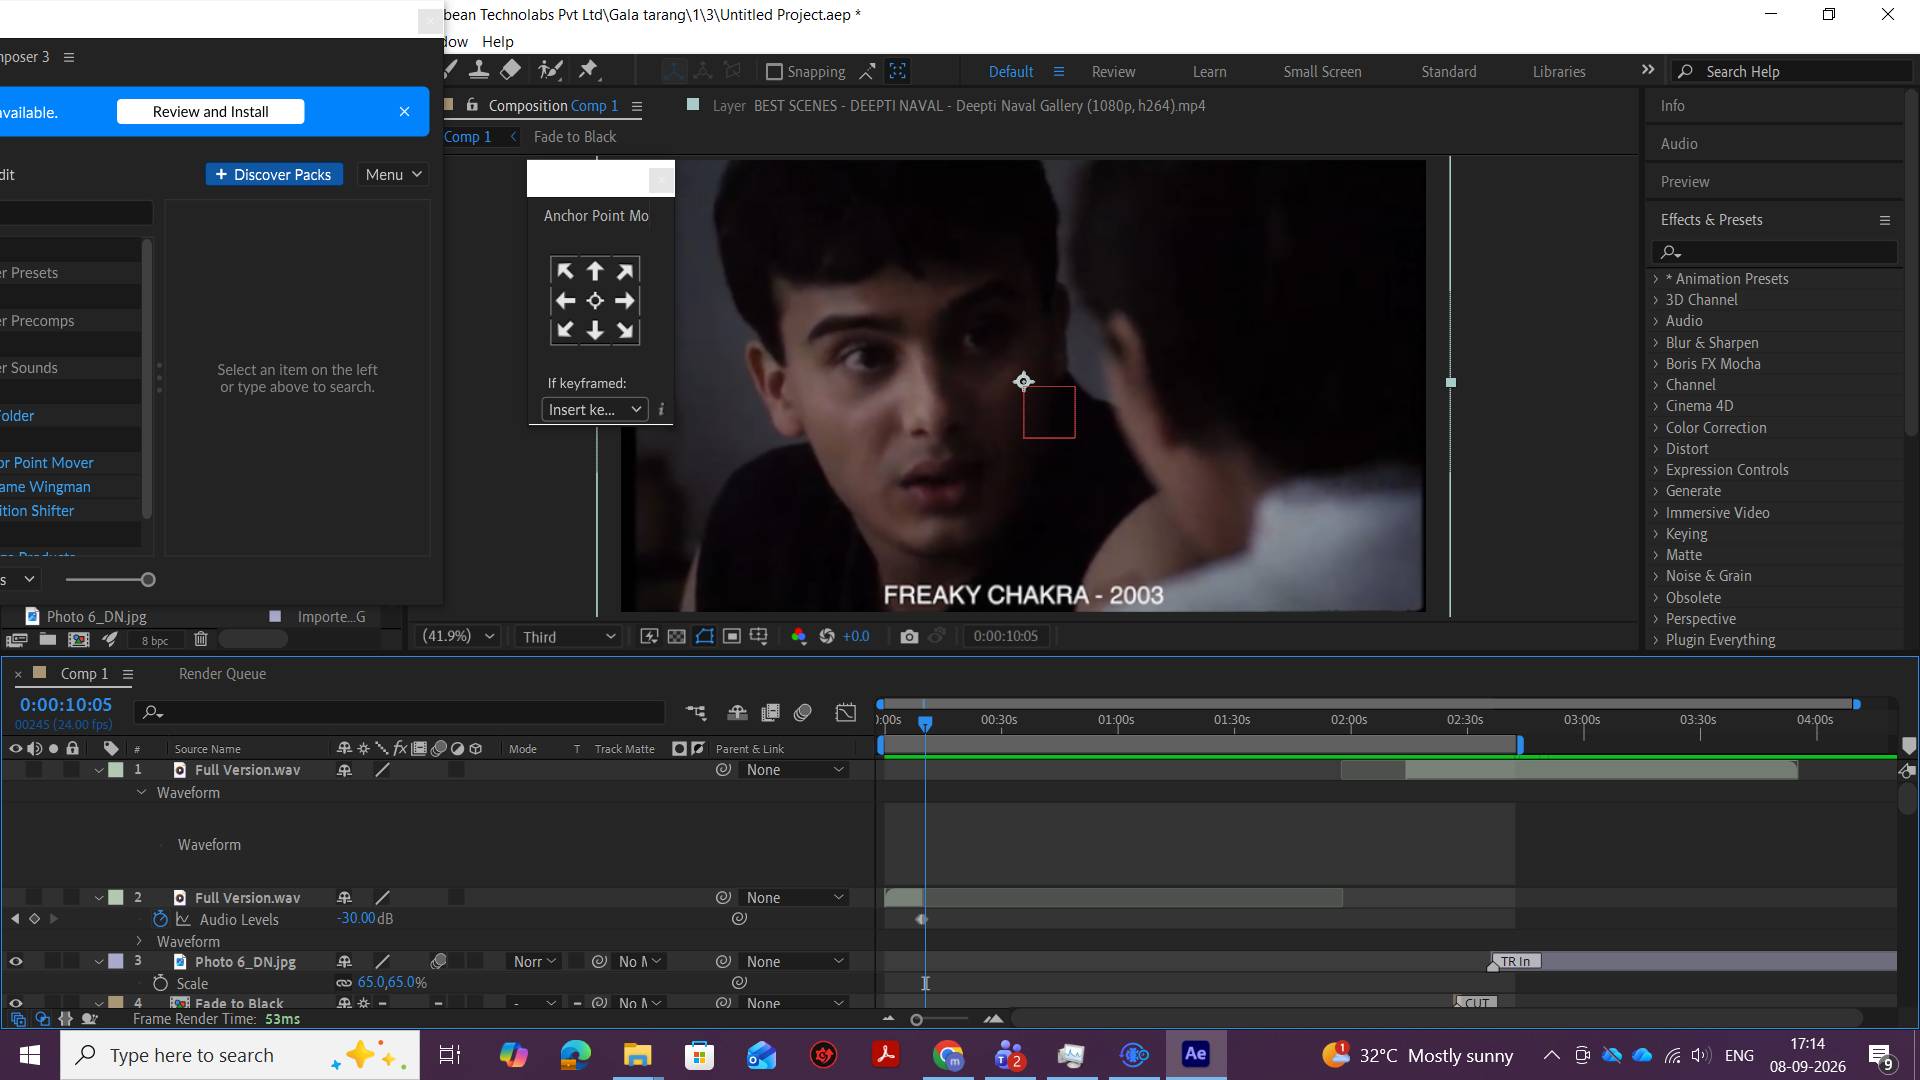Select the Eraser tool in toolbar
1920x1080 pixels.
(510, 70)
